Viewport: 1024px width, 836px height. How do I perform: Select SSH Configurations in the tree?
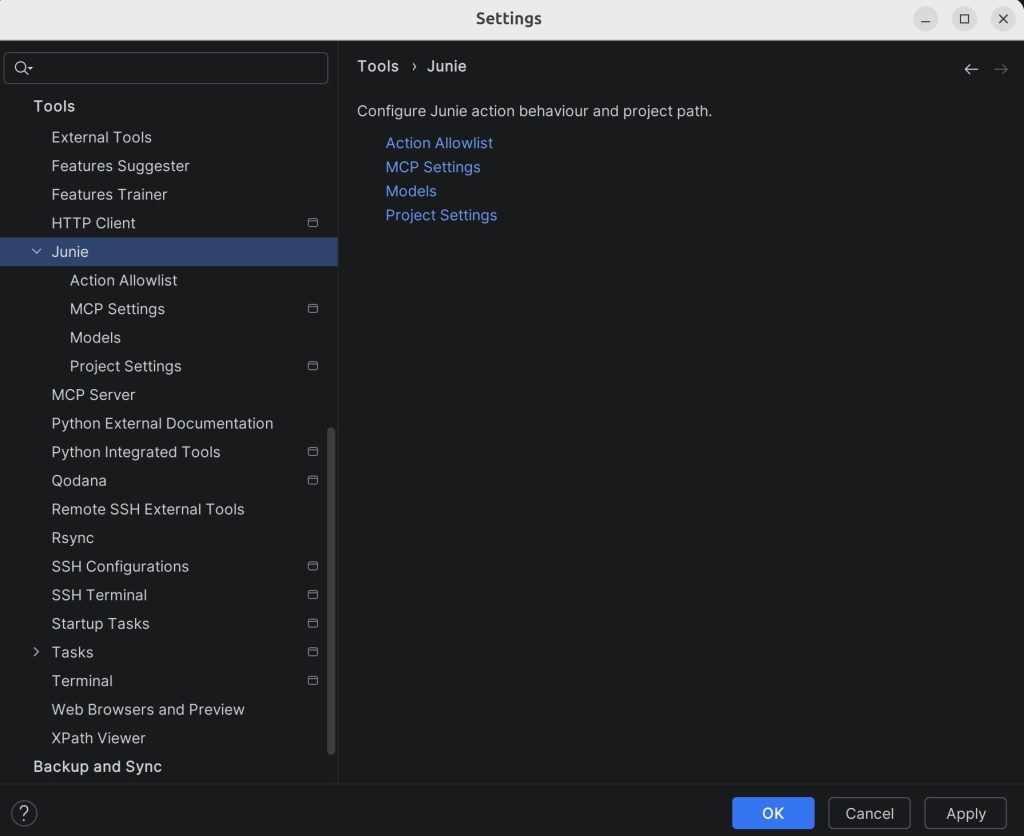tap(168, 566)
